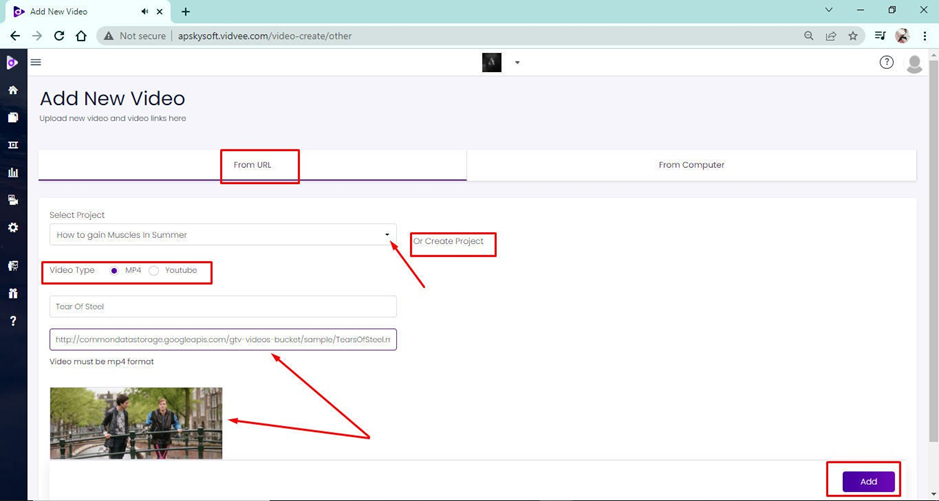Click the Add New Video heading
The width and height of the screenshot is (939, 501).
[x=112, y=98]
